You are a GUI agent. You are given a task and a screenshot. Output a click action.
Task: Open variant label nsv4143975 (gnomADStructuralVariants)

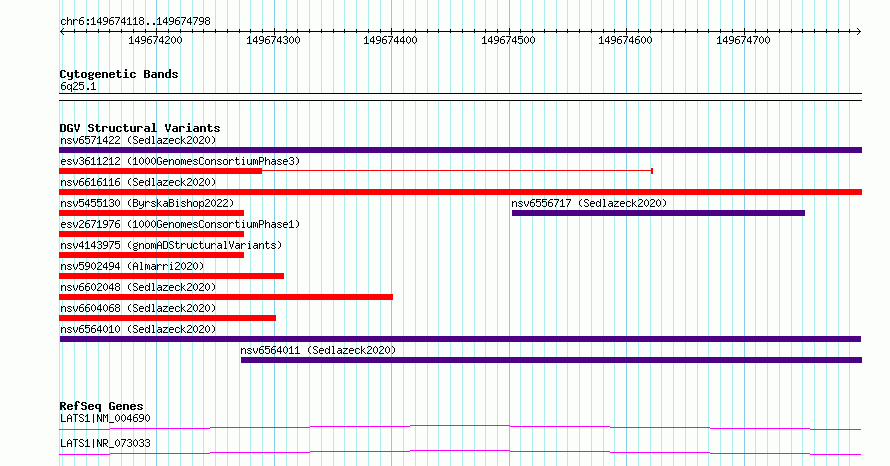[171, 245]
